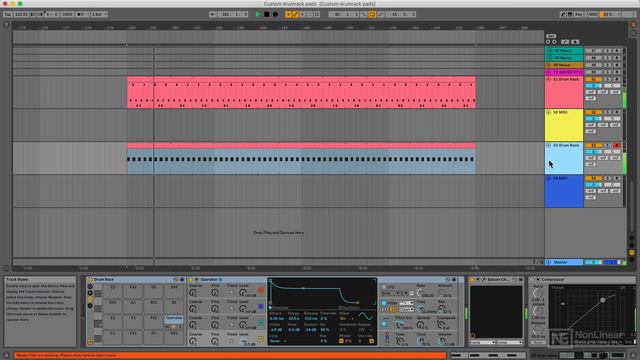Select the yellow oscillator A square in Operator
This screenshot has height=360, width=640.
point(261,339)
